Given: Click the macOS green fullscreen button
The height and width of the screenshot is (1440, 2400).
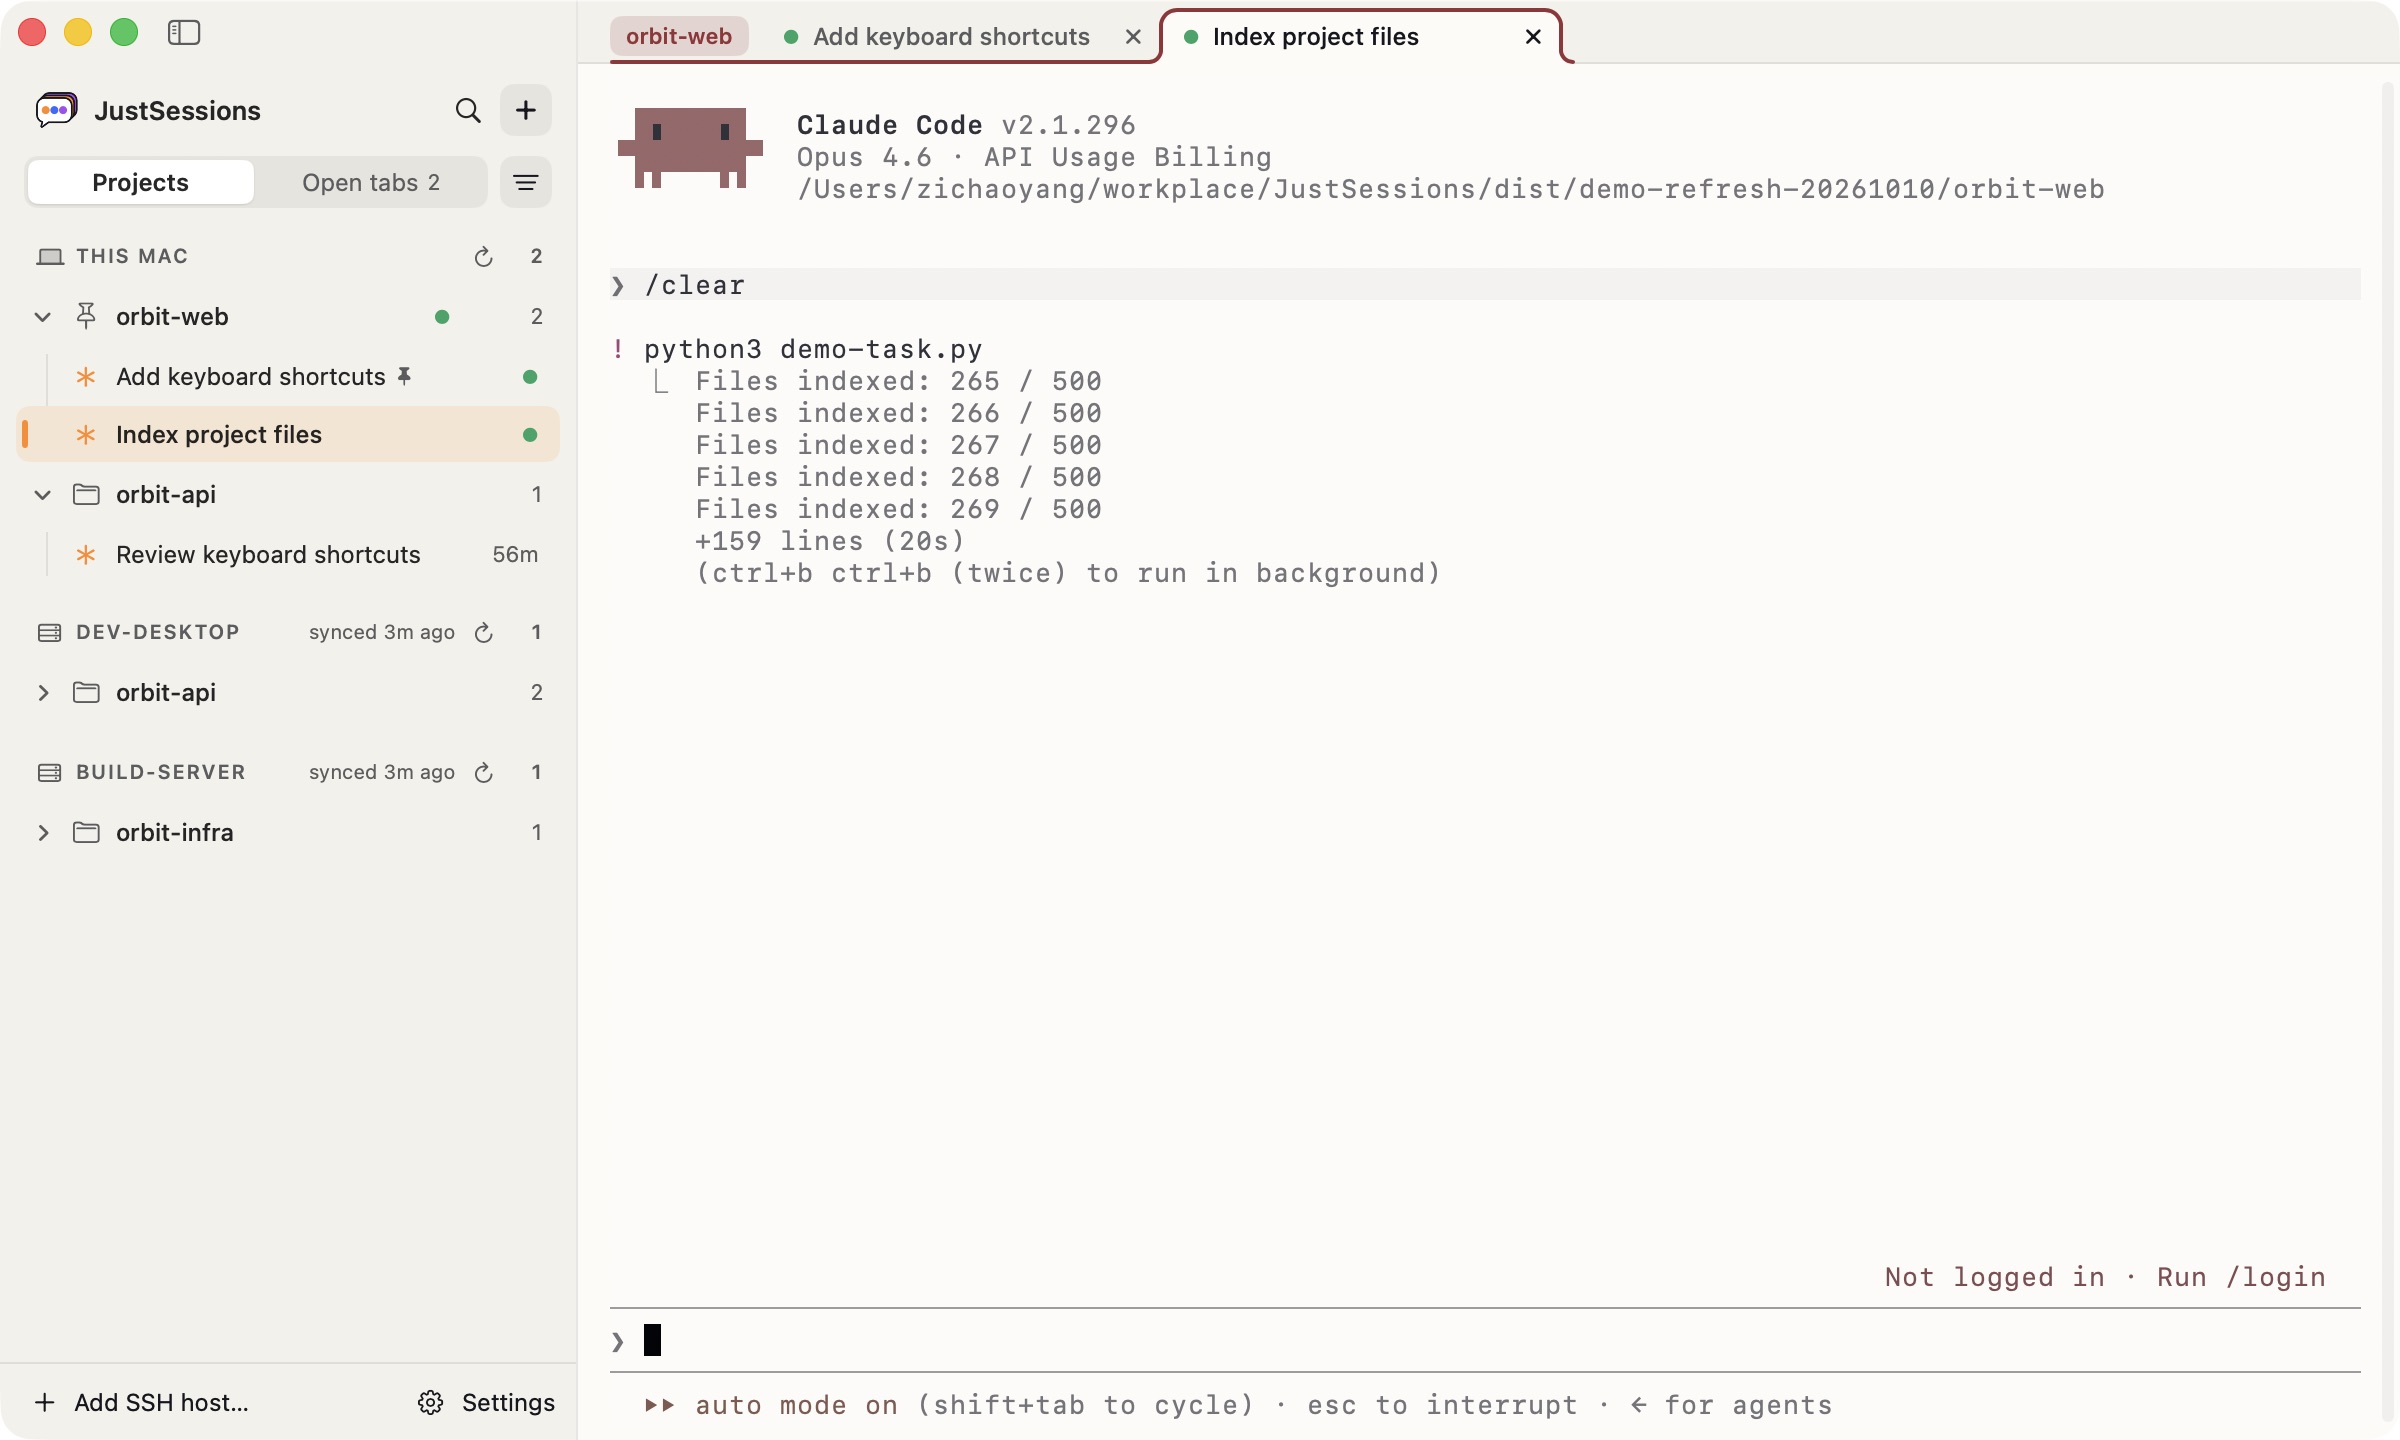Looking at the screenshot, I should (124, 33).
